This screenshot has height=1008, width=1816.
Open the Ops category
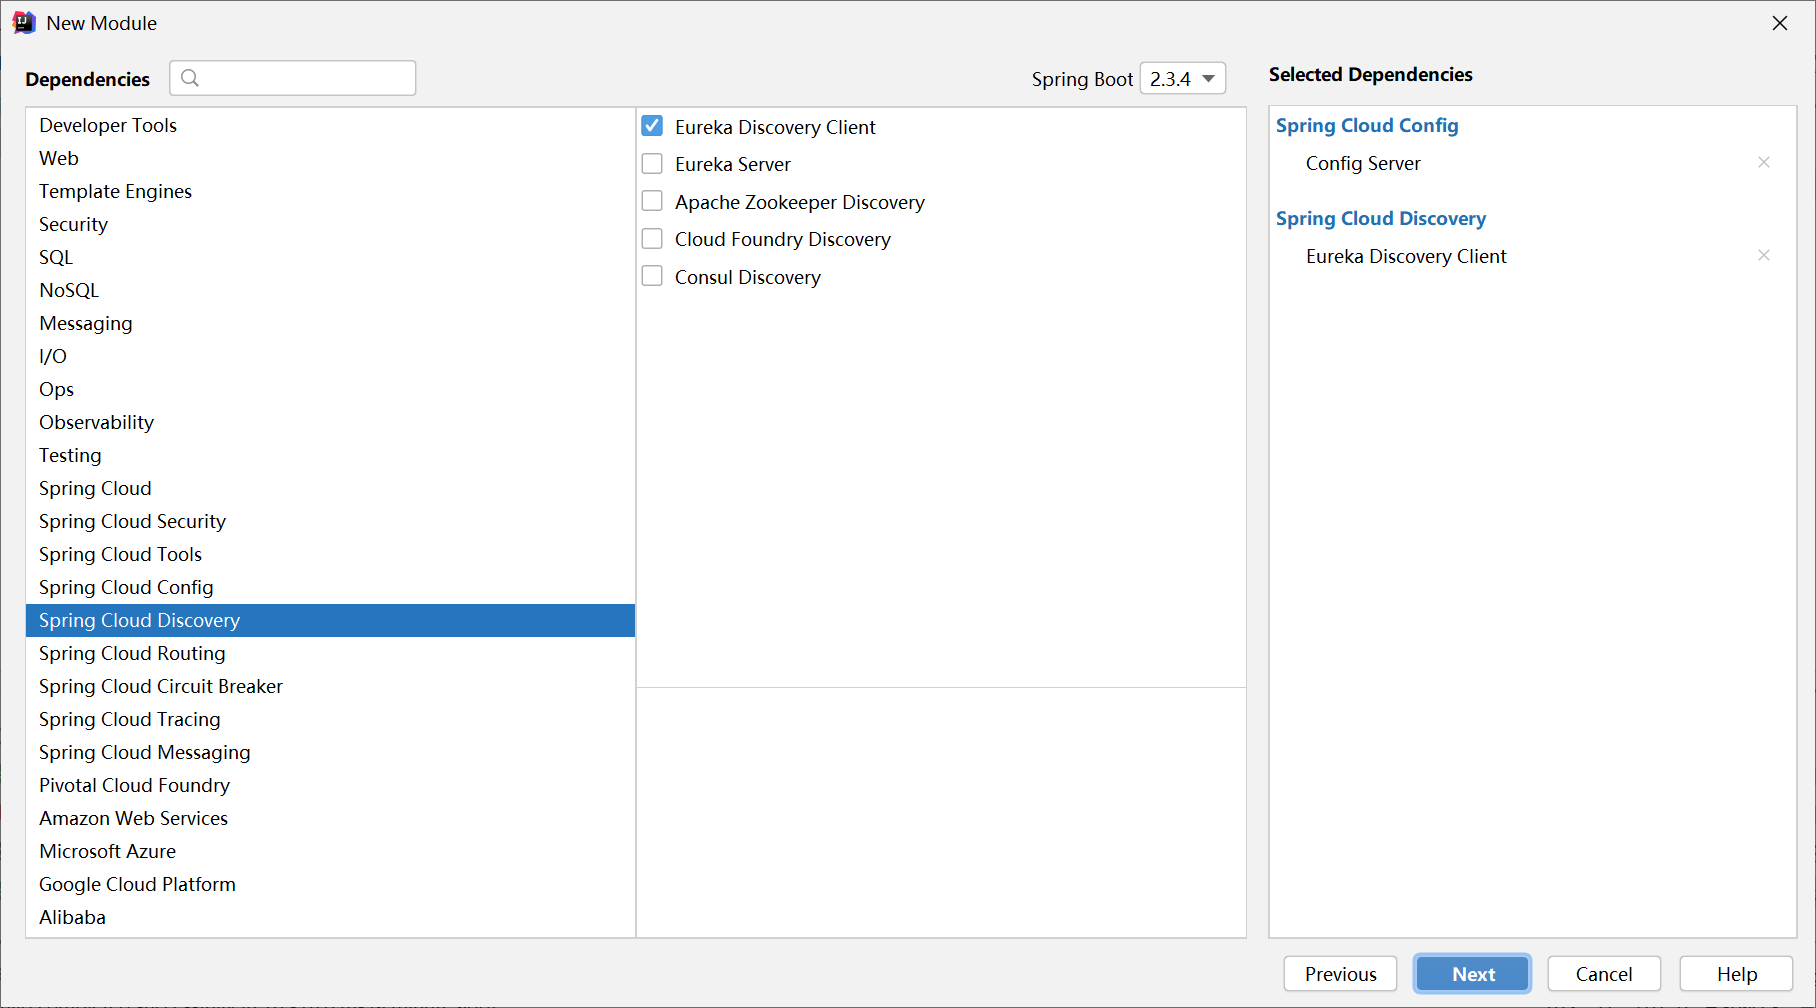coord(330,389)
